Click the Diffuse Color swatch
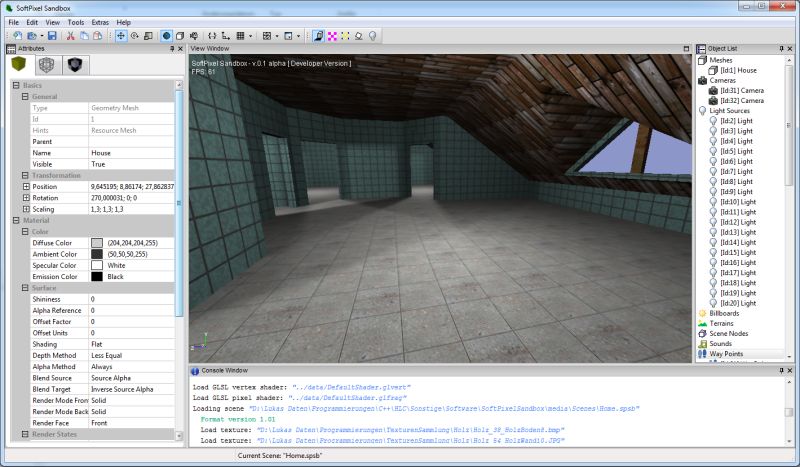 [97, 243]
